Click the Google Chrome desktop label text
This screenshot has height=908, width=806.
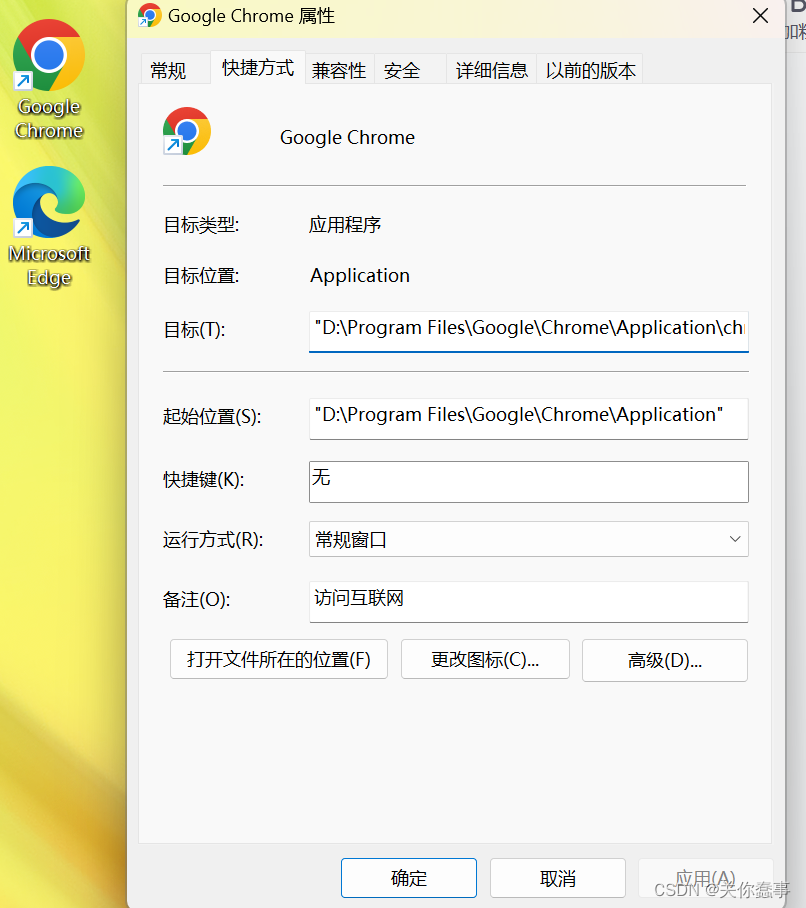tap(49, 119)
